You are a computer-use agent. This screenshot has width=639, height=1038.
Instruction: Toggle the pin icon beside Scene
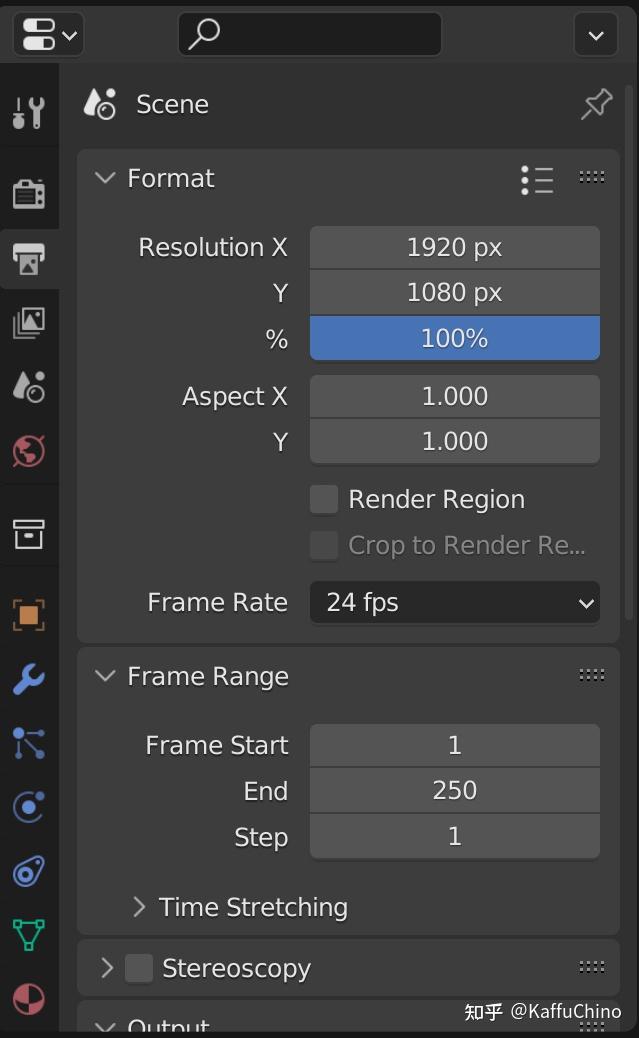(x=597, y=104)
